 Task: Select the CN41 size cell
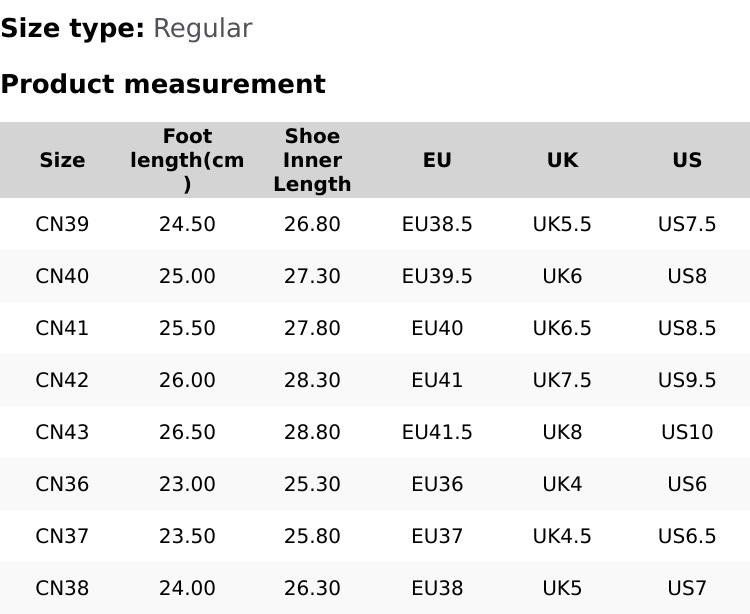tap(62, 328)
